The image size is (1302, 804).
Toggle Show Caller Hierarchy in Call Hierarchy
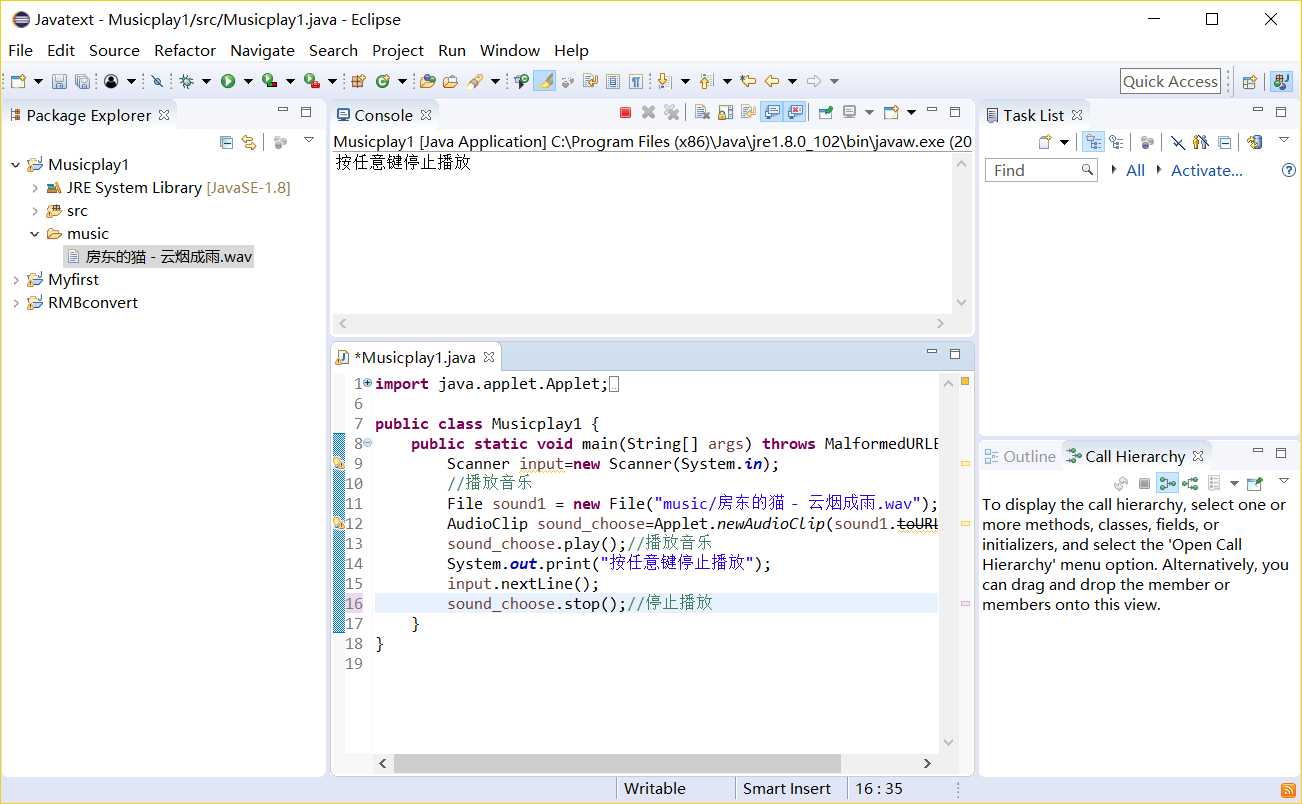click(x=1166, y=483)
